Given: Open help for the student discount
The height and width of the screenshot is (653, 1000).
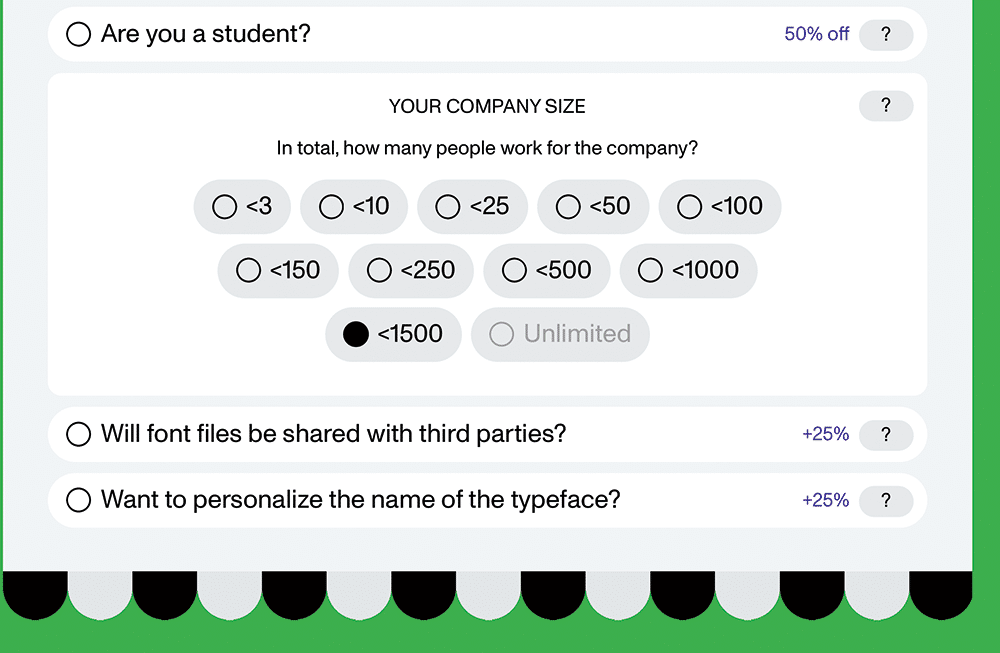Looking at the screenshot, I should click(885, 34).
